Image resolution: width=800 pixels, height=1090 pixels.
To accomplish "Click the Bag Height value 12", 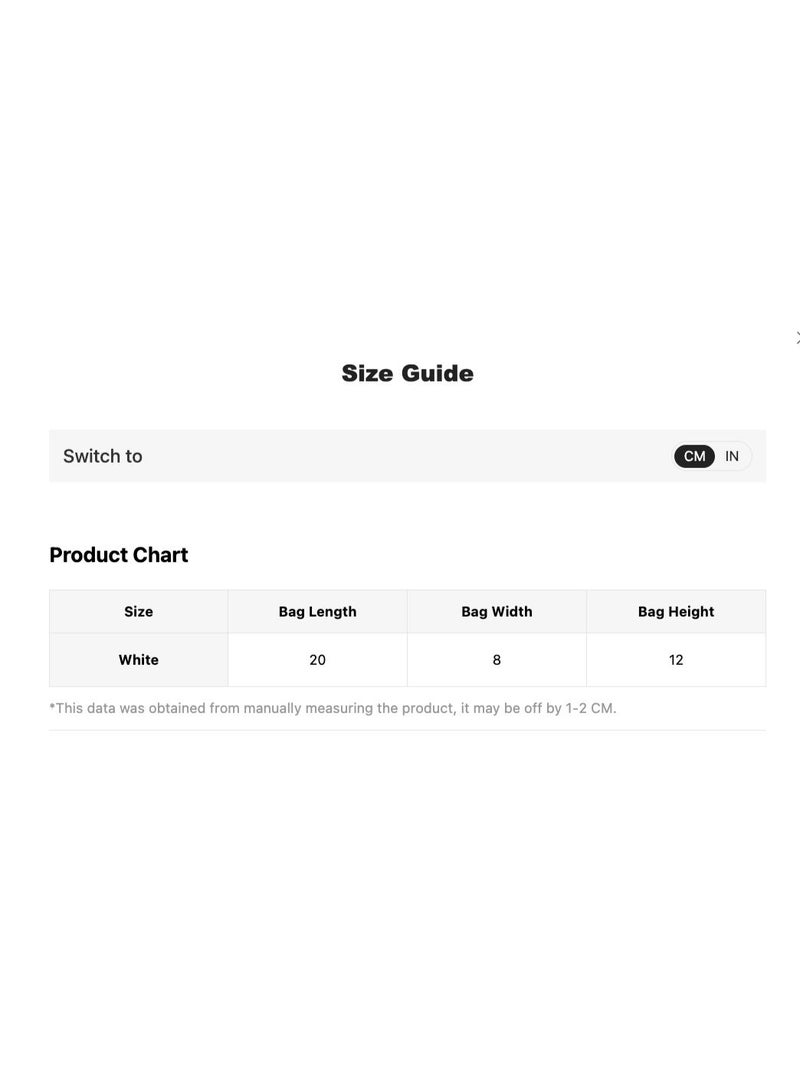I will [676, 660].
